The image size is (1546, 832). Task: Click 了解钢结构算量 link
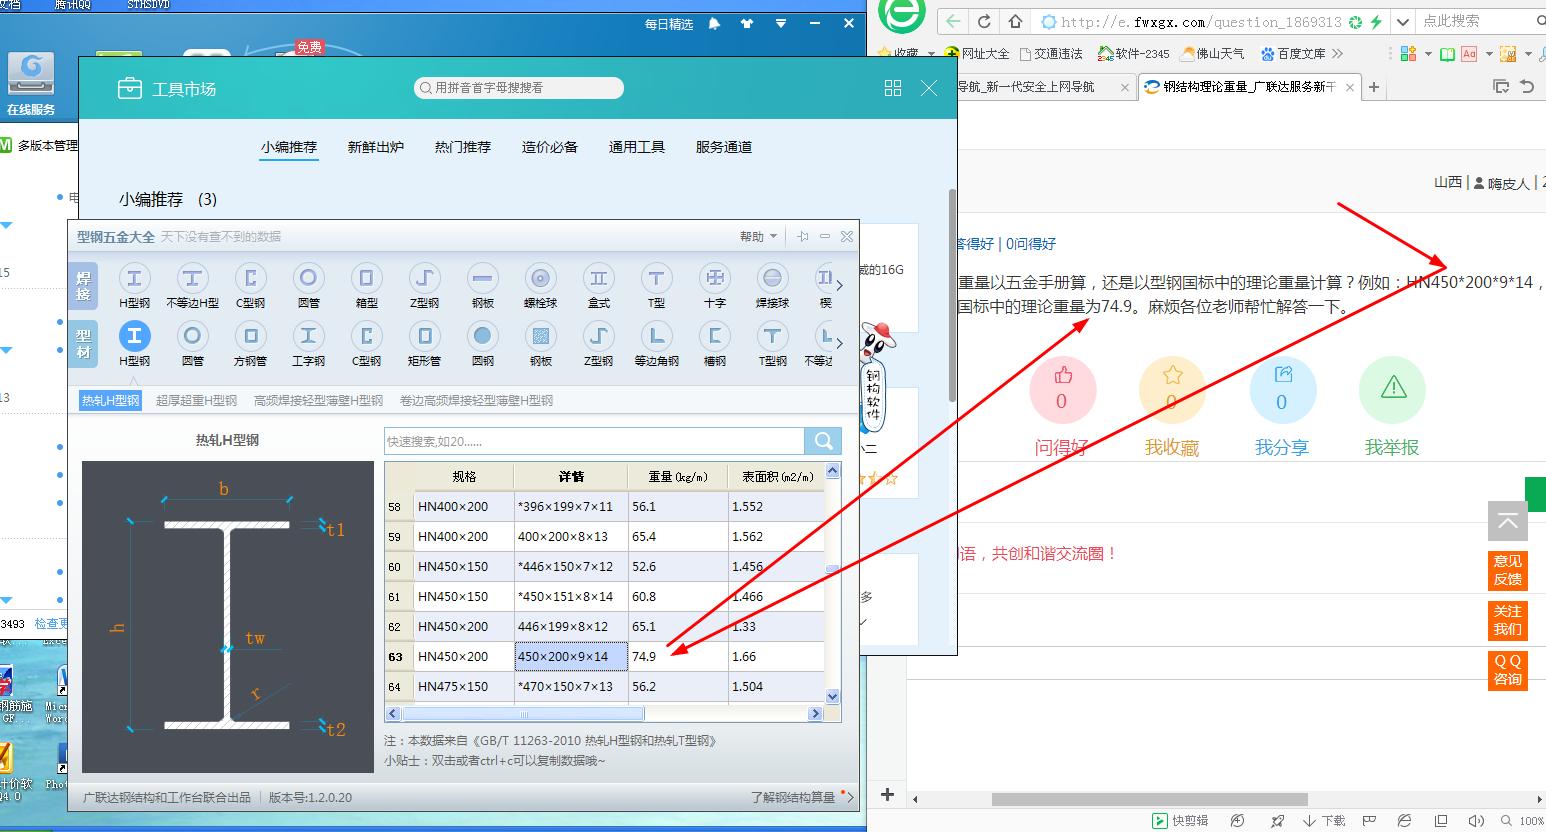click(793, 798)
